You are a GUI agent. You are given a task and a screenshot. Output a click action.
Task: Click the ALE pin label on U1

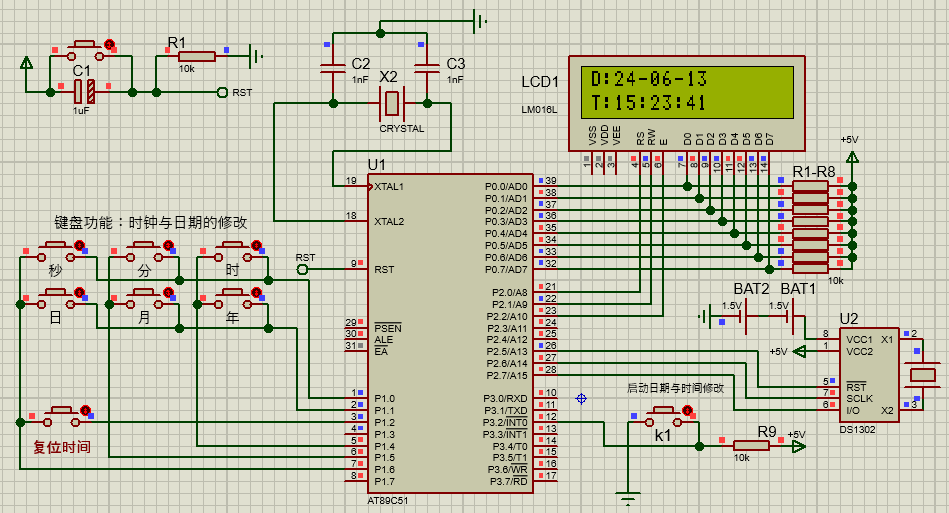[384, 339]
